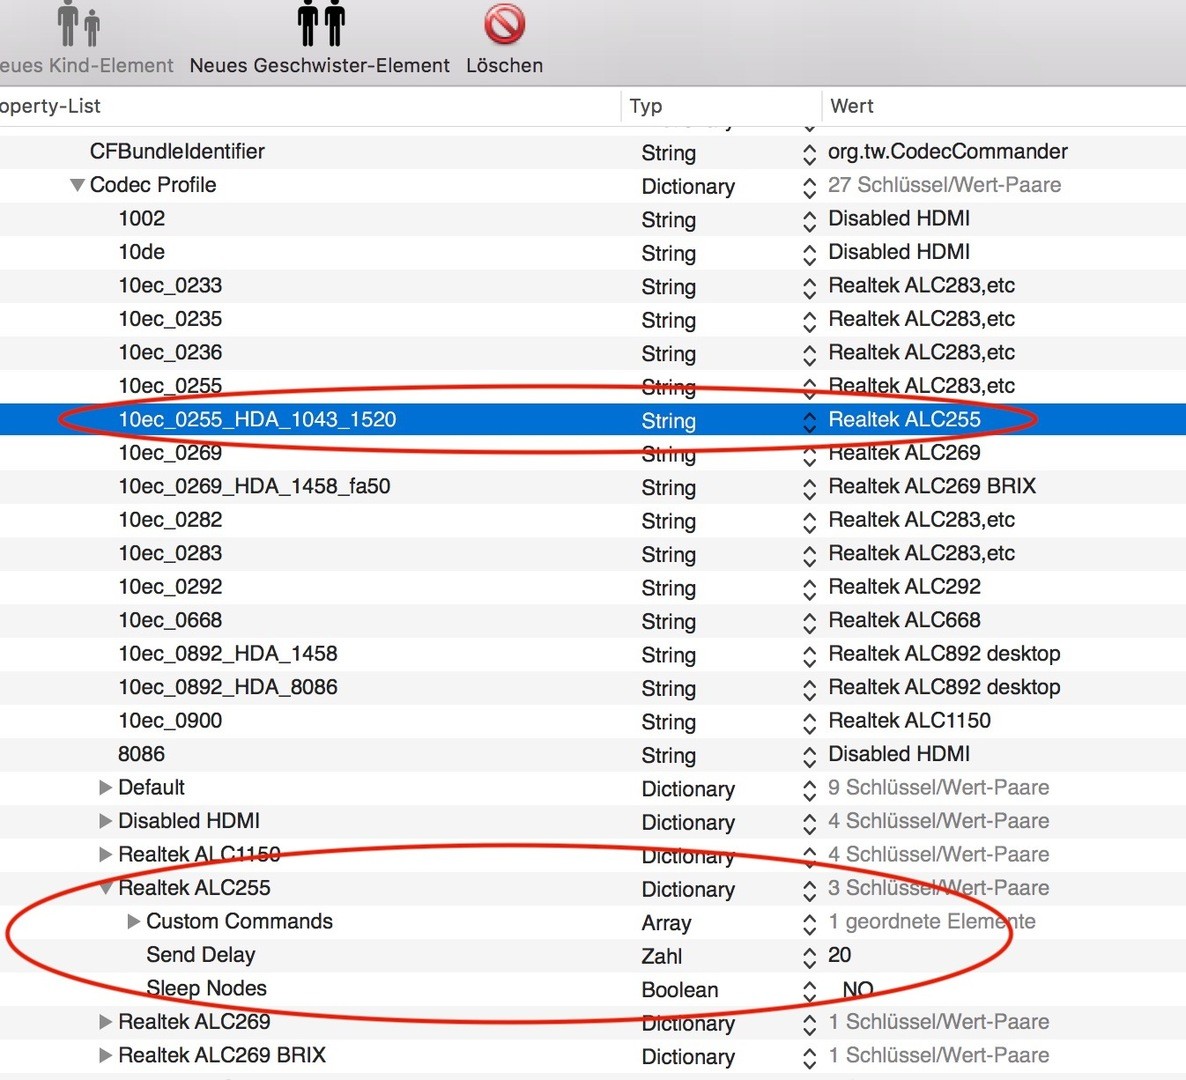
Task: Select the 1002 key row
Action: pos(141,219)
